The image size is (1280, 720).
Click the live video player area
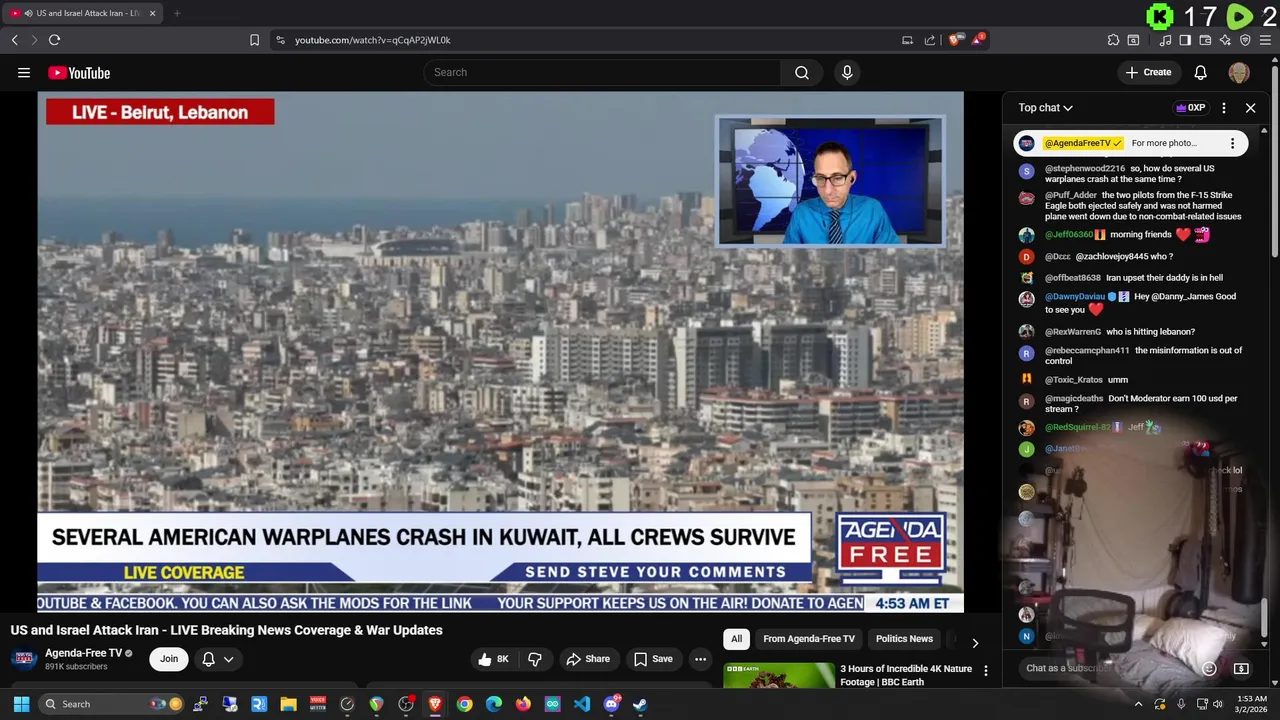[x=500, y=352]
